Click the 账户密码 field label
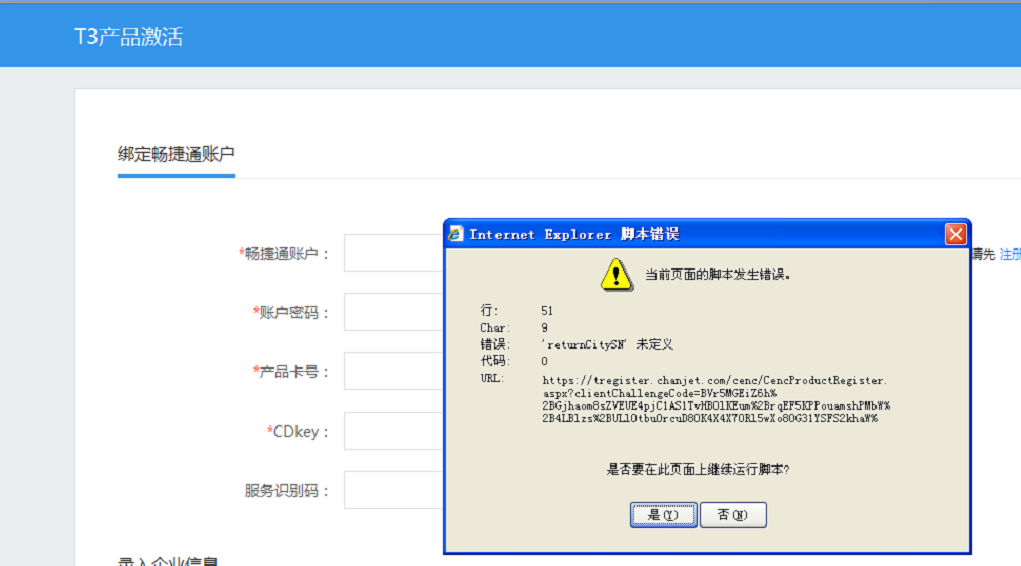 [291, 313]
